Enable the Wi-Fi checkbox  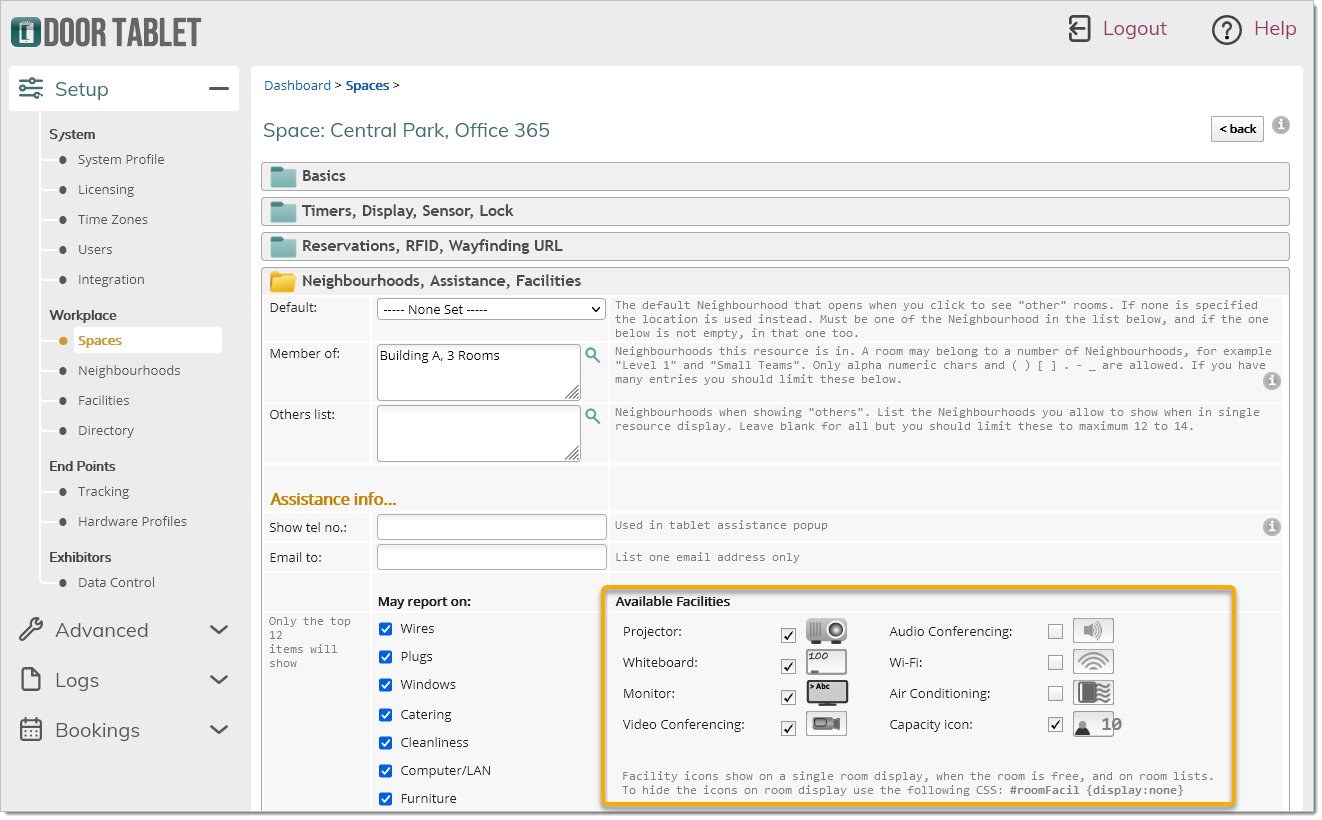(x=1055, y=662)
